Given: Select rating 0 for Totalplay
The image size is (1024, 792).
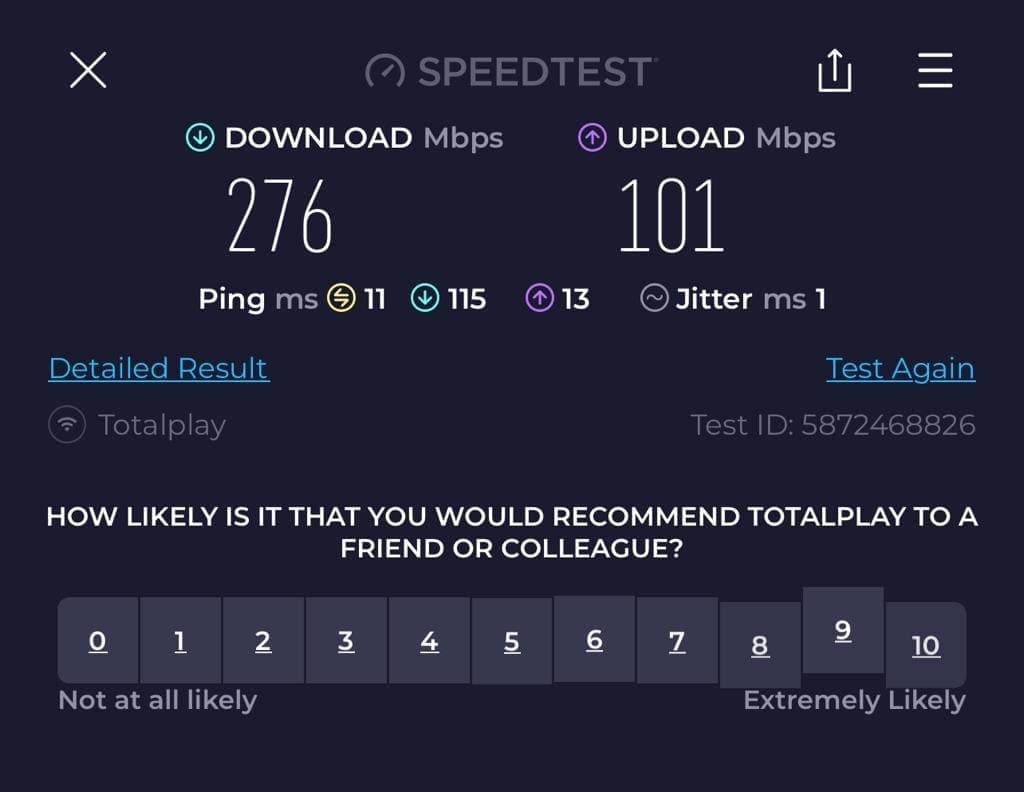Looking at the screenshot, I should tap(98, 641).
